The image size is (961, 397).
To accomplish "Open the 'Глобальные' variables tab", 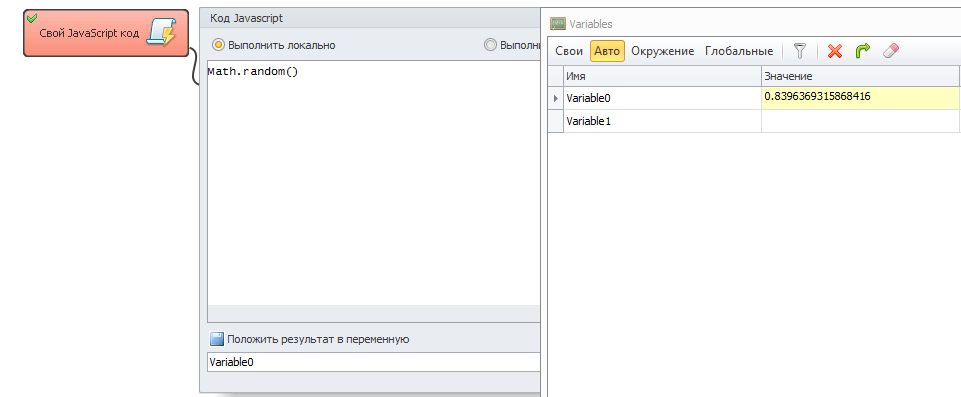I will coord(739,51).
